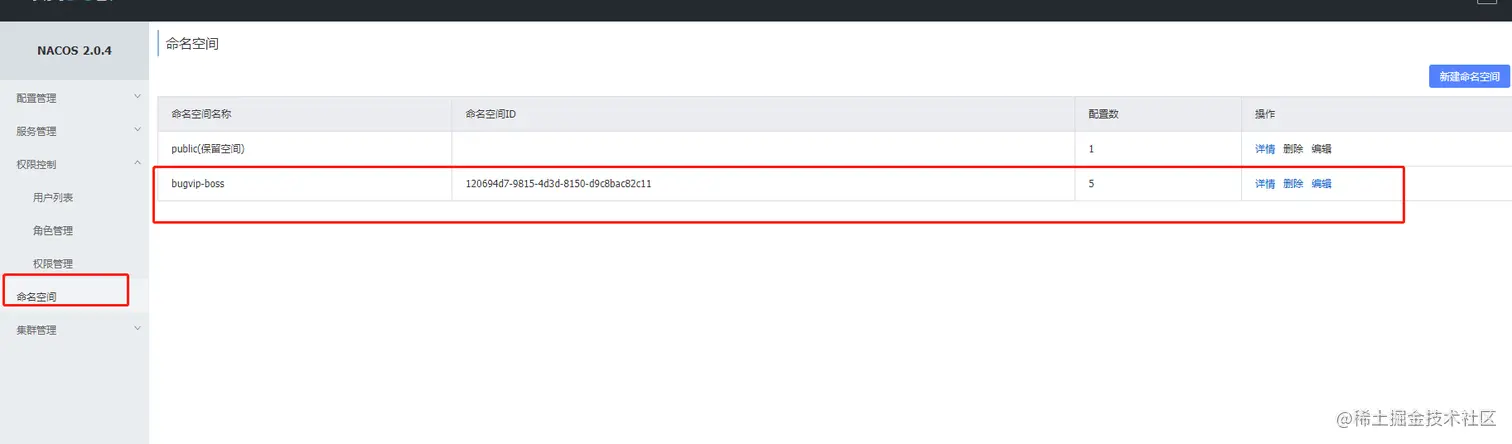Image resolution: width=1512 pixels, height=444 pixels.
Task: Click the public(保留空间) name cell
Action: pos(208,149)
